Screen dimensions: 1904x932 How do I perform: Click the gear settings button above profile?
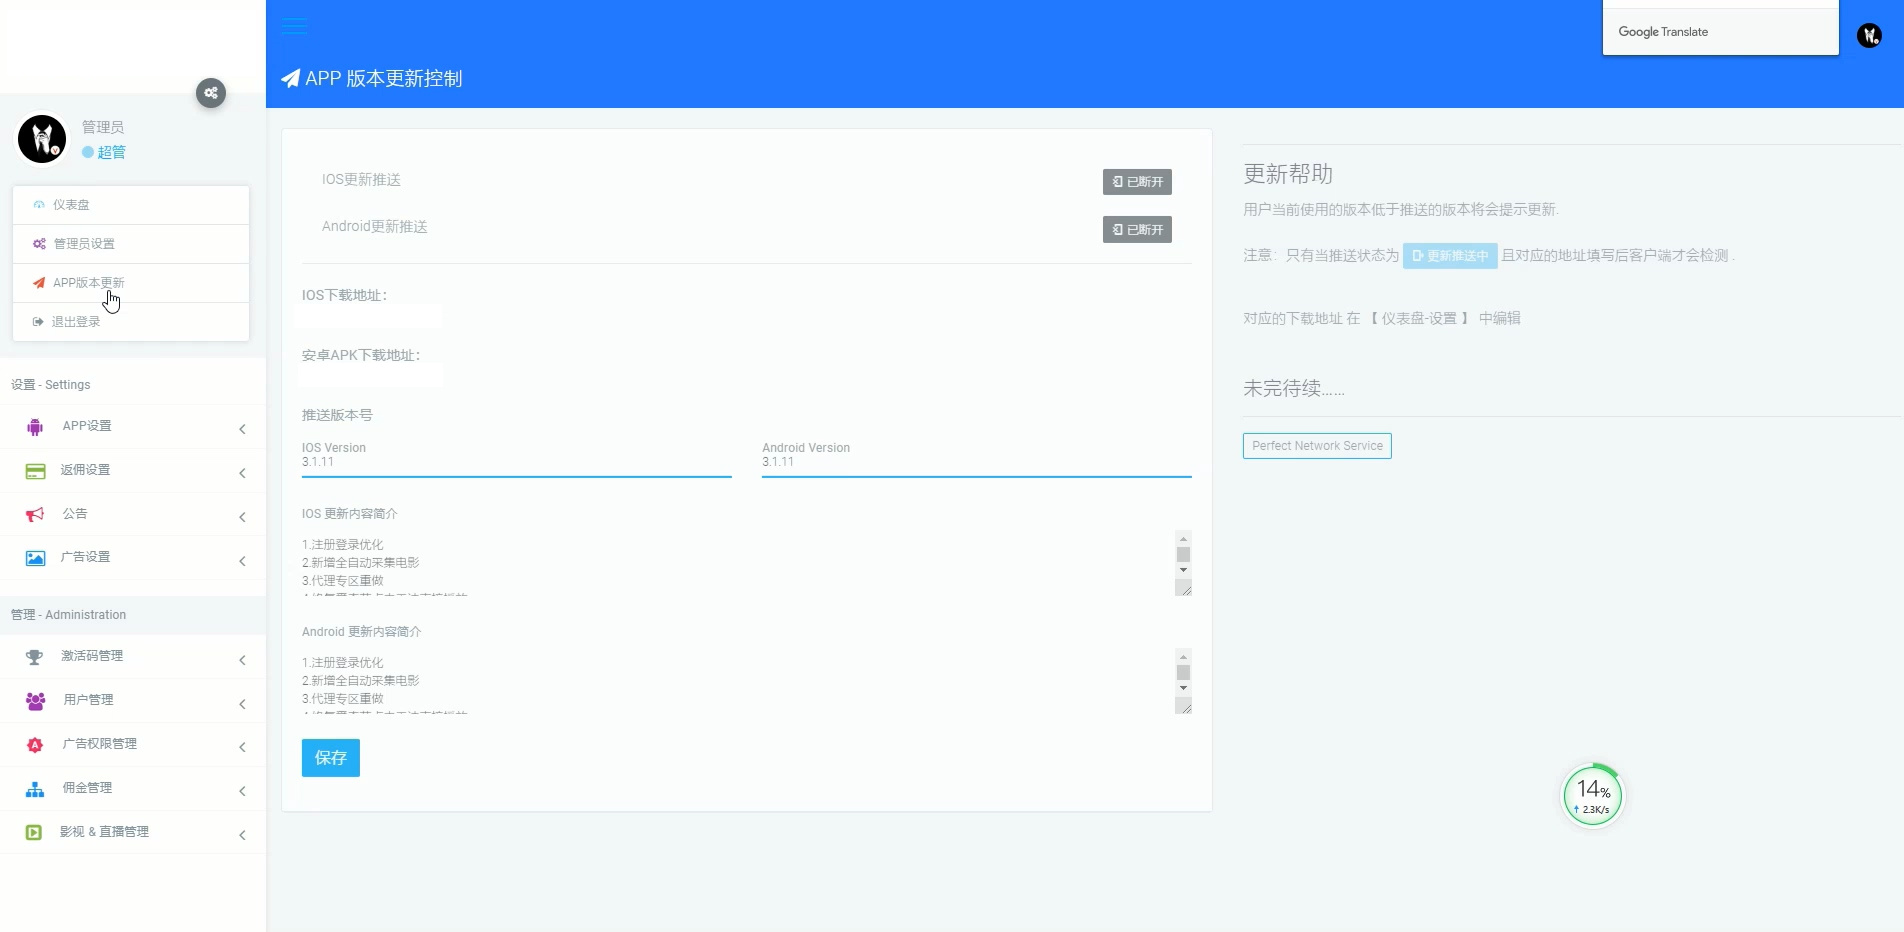tap(211, 93)
